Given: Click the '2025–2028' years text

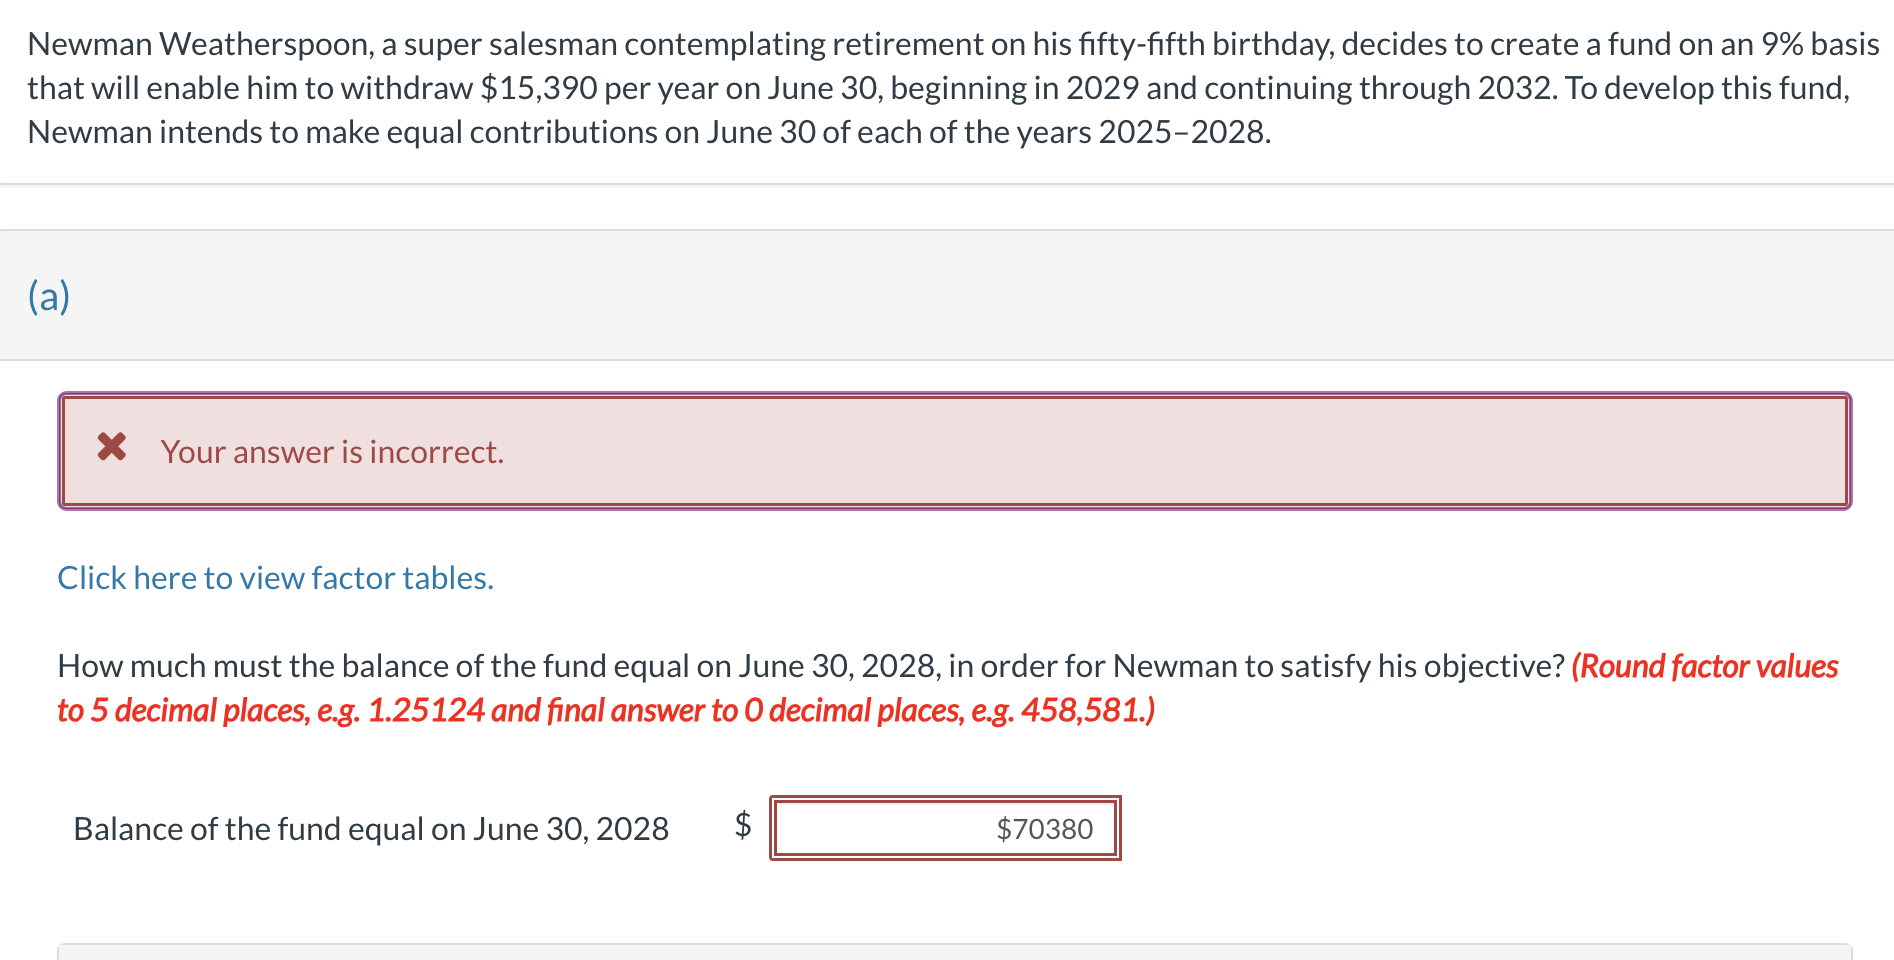Looking at the screenshot, I should [x=1183, y=132].
